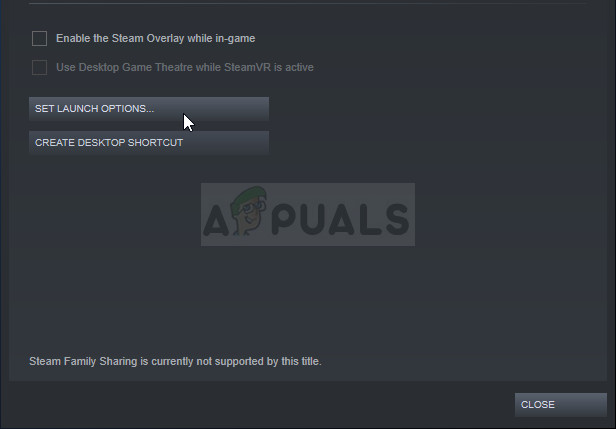Toggle the Desktop Game Theatre checkbox
The width and height of the screenshot is (616, 429).
(x=39, y=67)
